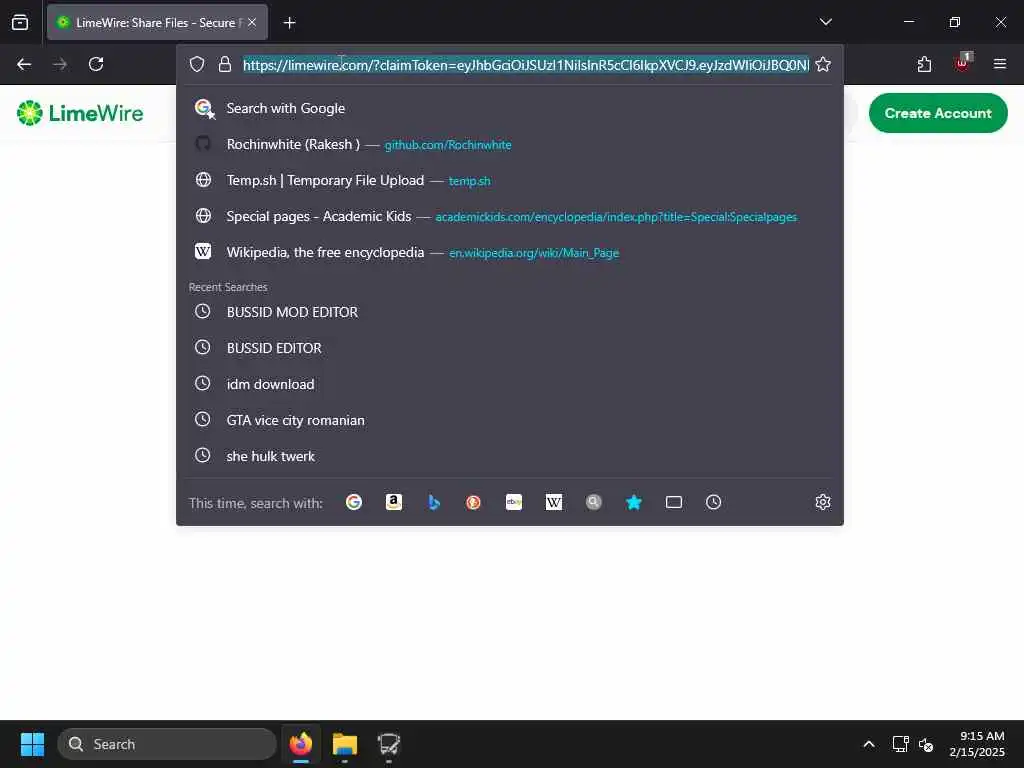The height and width of the screenshot is (768, 1024).
Task: Open the Windows Start menu
Action: click(x=33, y=744)
